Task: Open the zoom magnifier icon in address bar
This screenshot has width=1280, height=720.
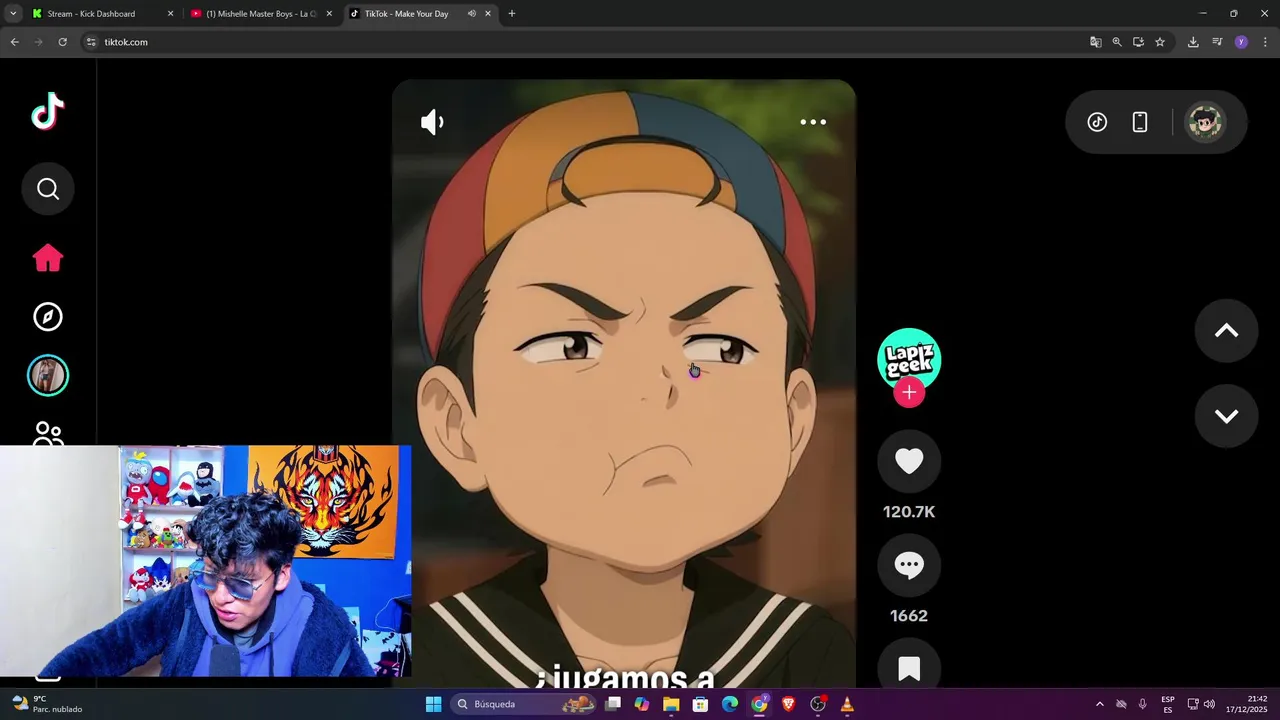Action: click(x=1117, y=42)
